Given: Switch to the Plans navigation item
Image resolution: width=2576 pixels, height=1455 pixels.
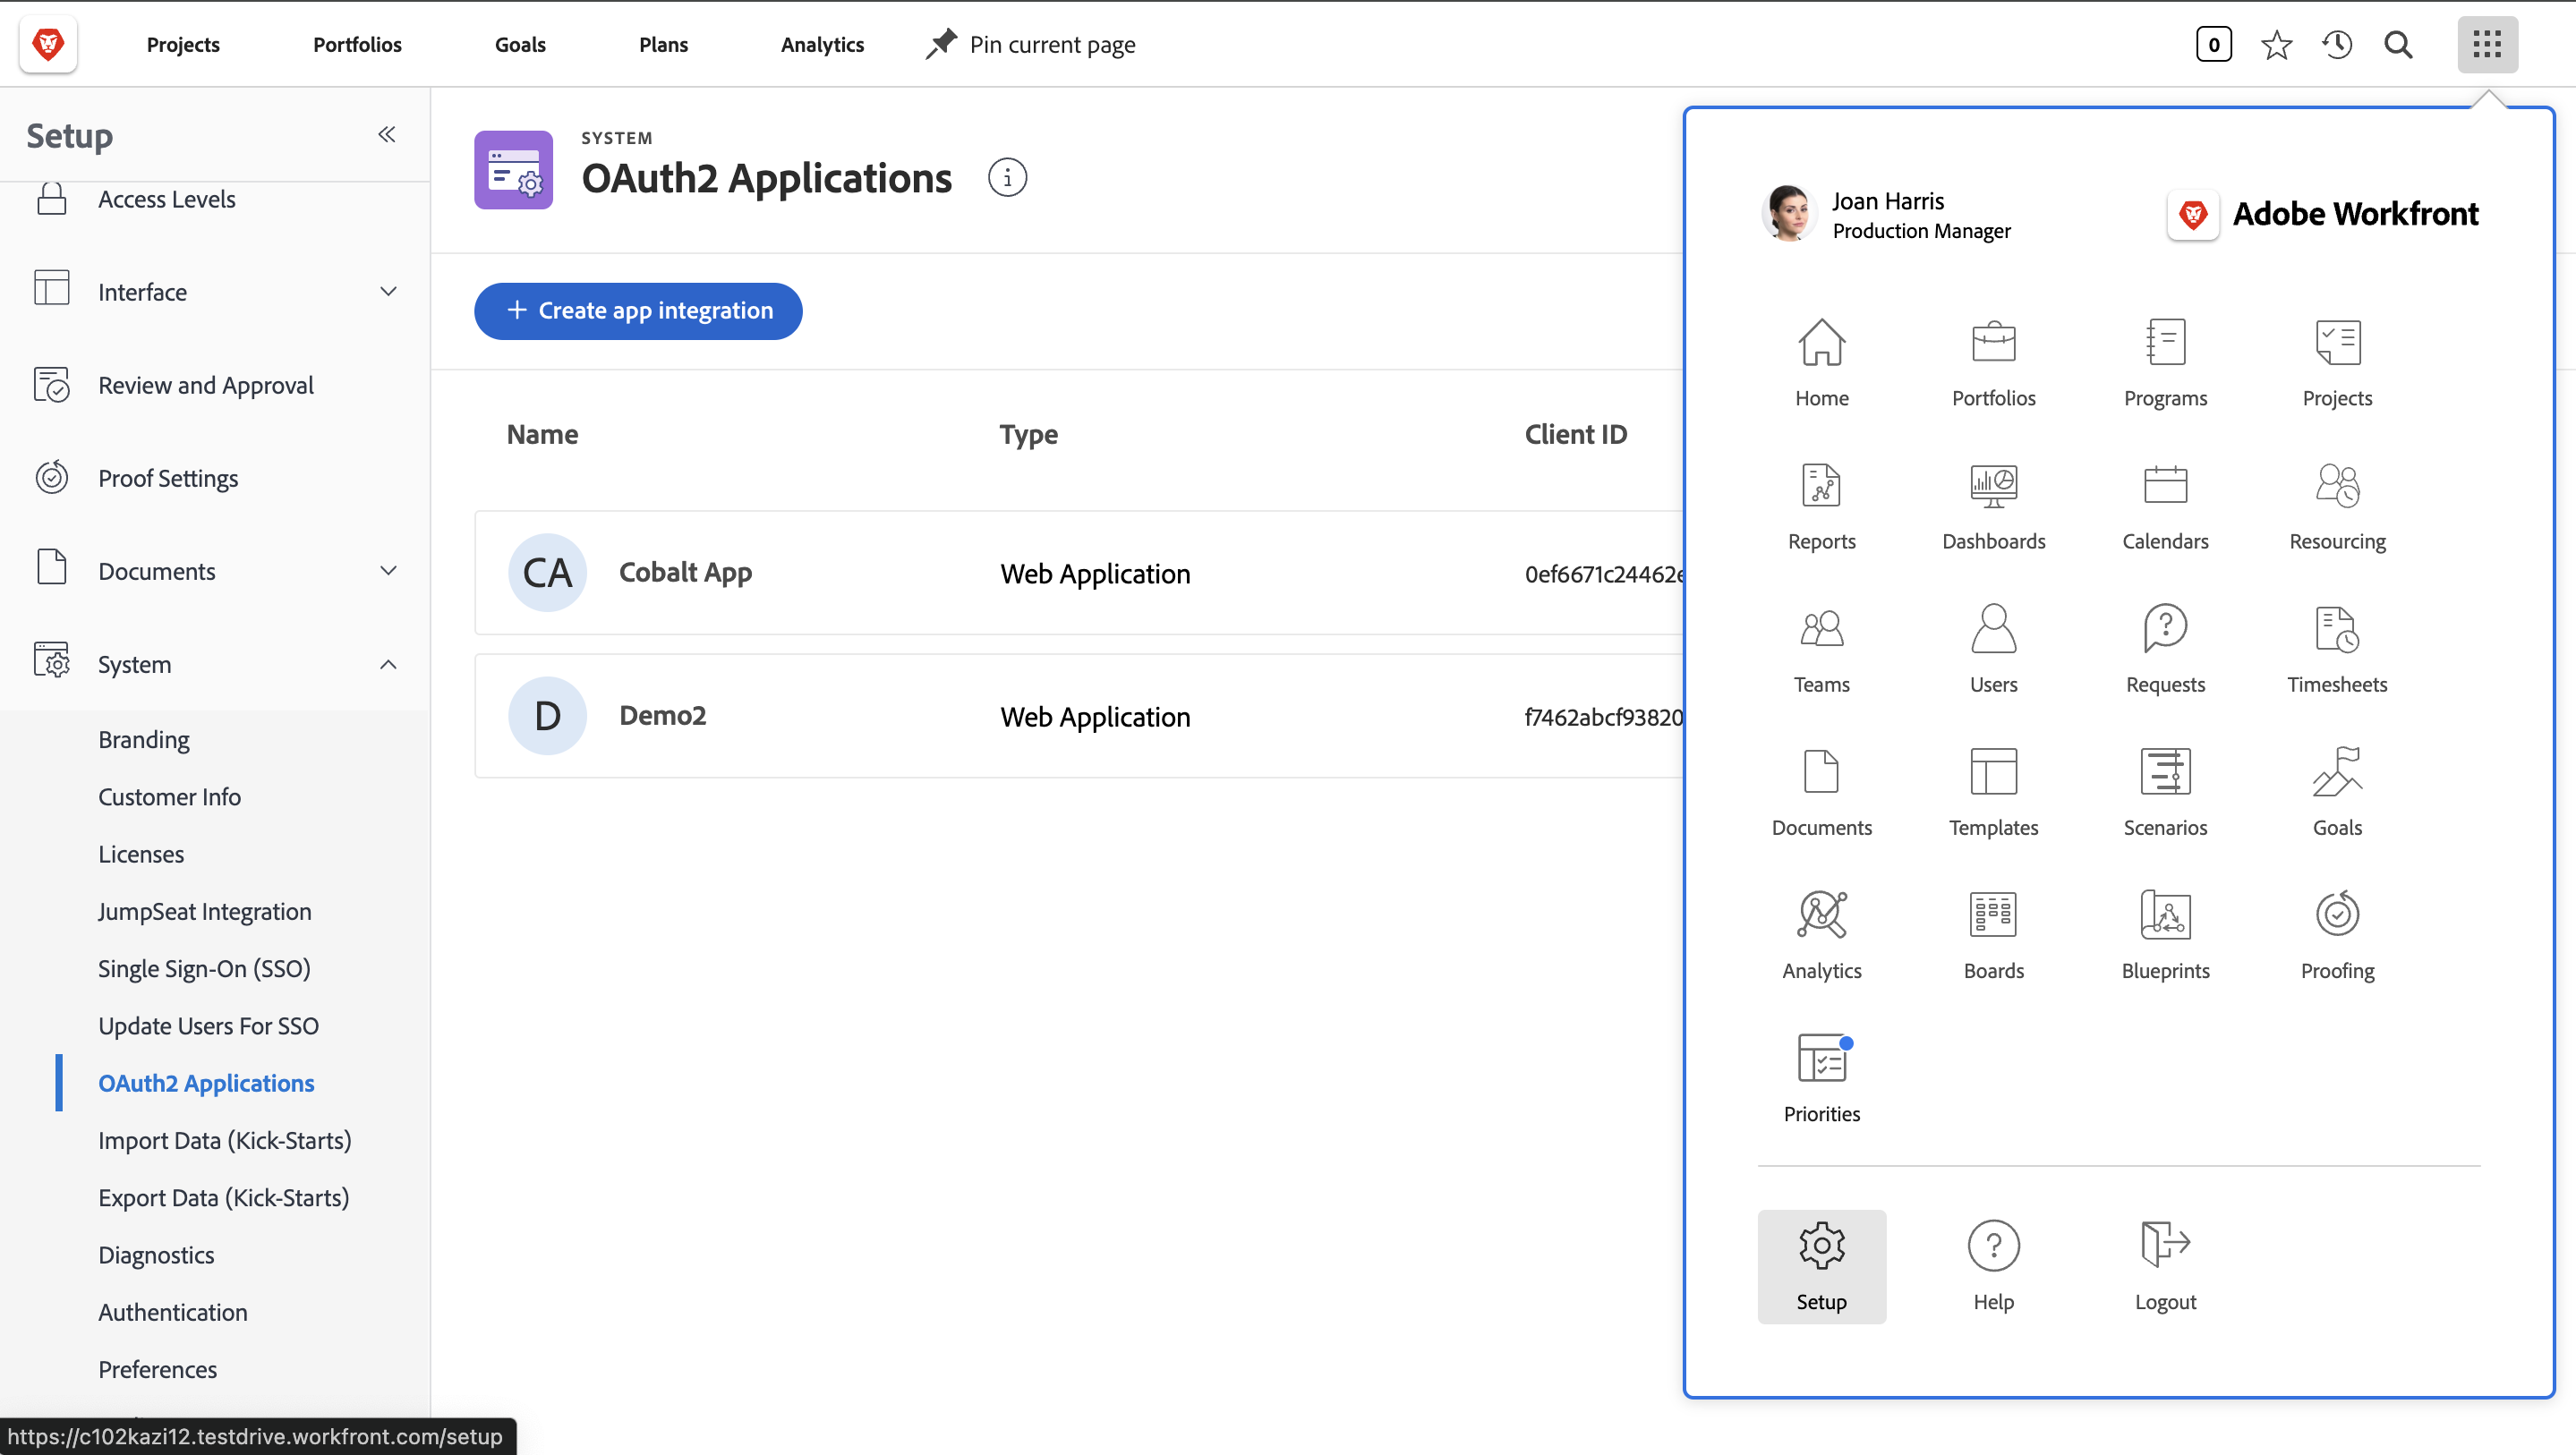Looking at the screenshot, I should pos(662,44).
